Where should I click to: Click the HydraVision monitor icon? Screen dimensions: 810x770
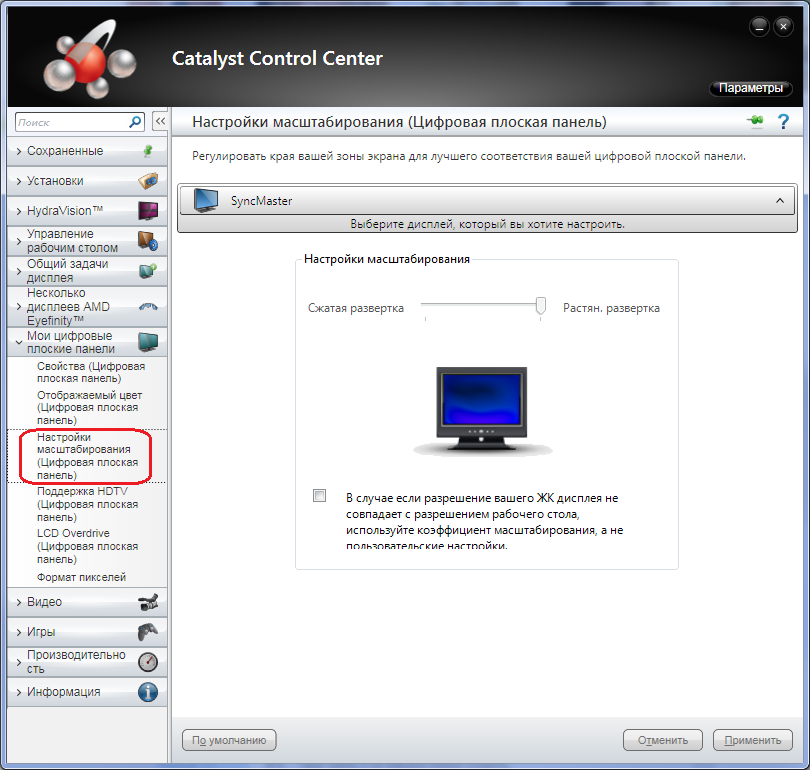pyautogui.click(x=148, y=211)
